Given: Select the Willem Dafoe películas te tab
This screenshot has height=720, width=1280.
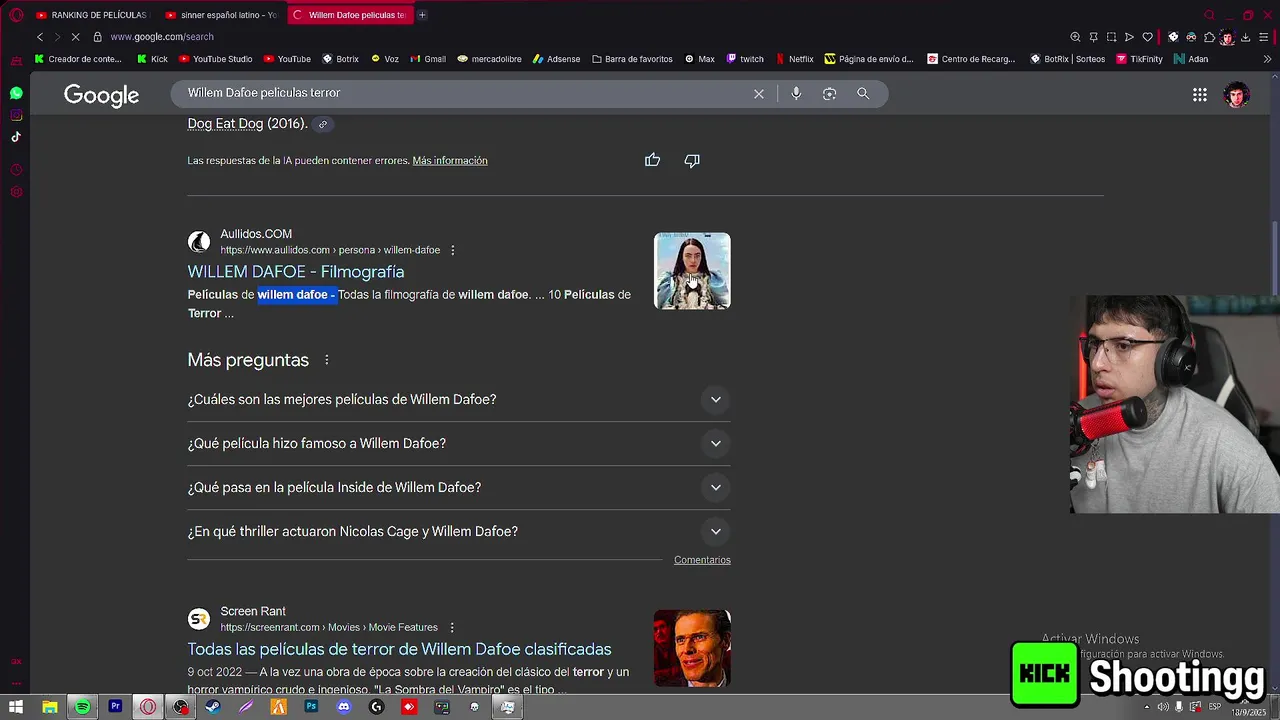Looking at the screenshot, I should 349,15.
